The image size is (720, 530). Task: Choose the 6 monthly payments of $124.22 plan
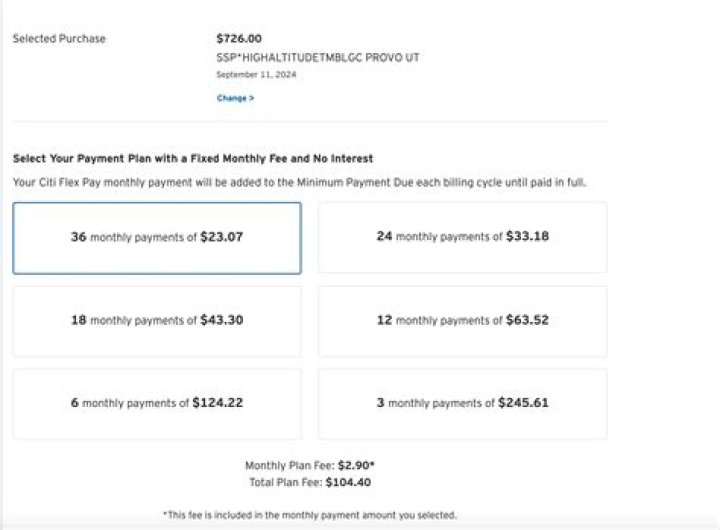[x=157, y=404]
